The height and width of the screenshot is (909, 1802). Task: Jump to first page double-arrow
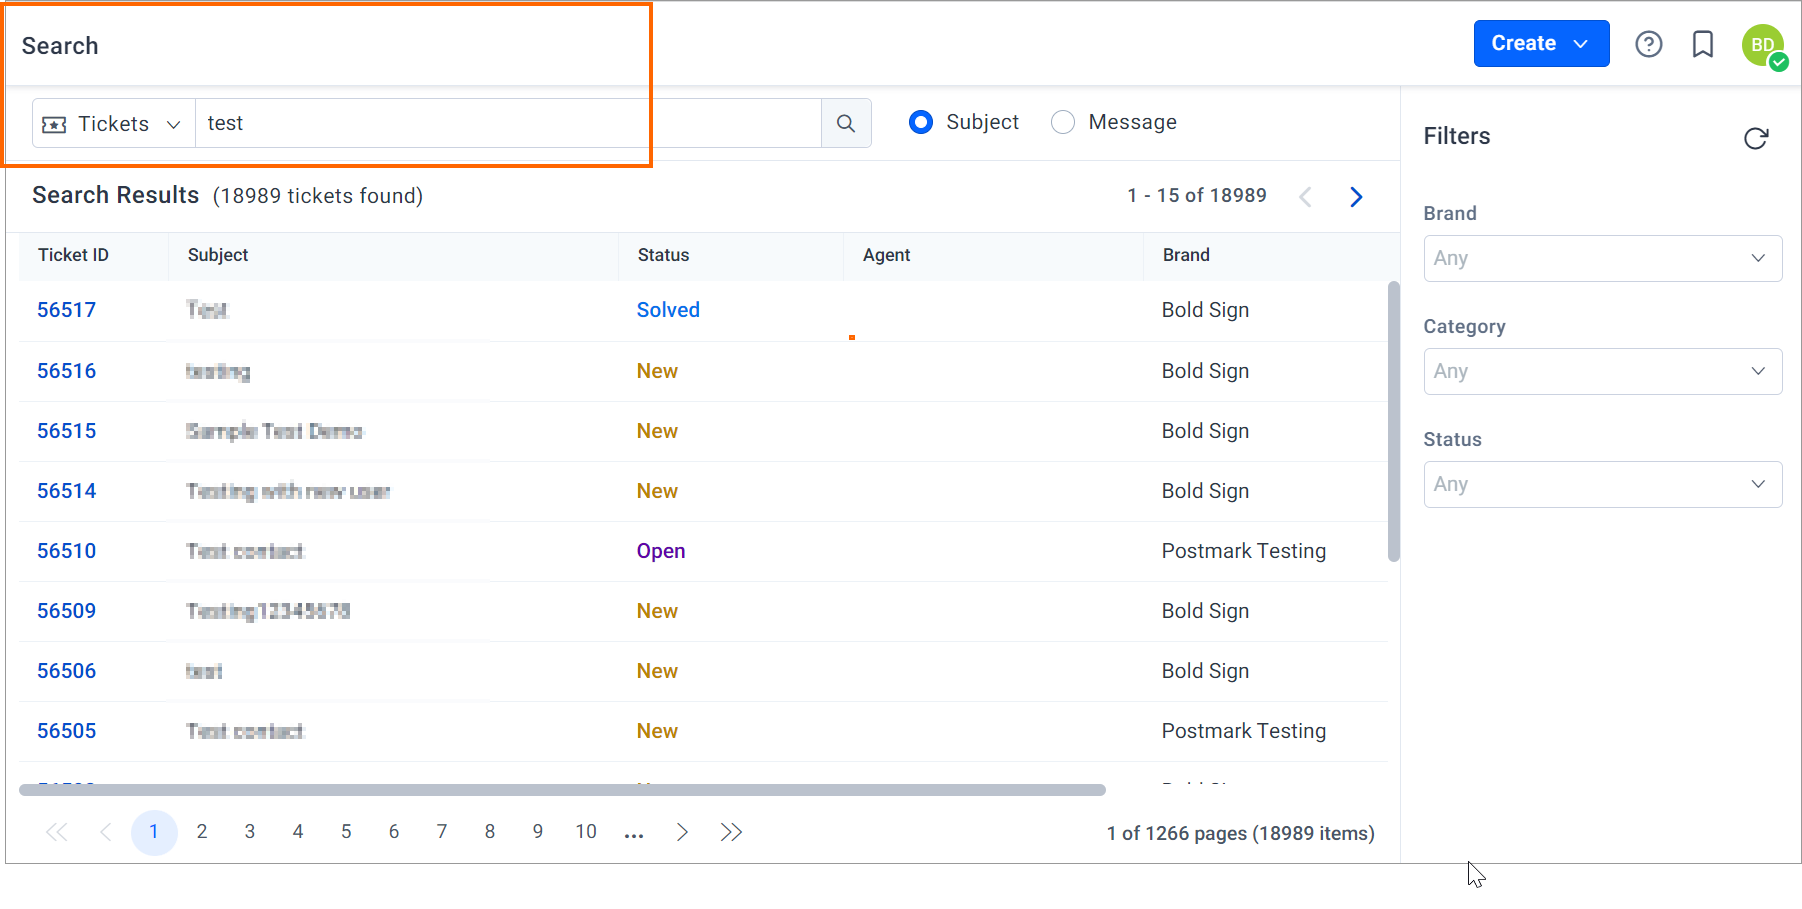(x=57, y=832)
